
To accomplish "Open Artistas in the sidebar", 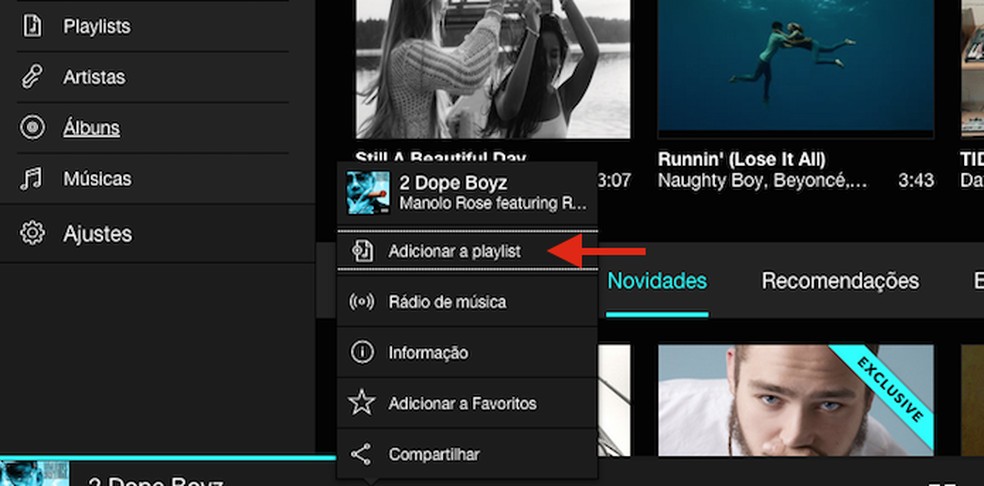I will pos(94,77).
